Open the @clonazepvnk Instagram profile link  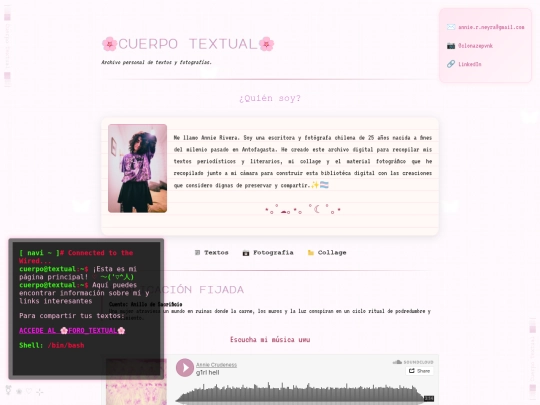click(475, 46)
